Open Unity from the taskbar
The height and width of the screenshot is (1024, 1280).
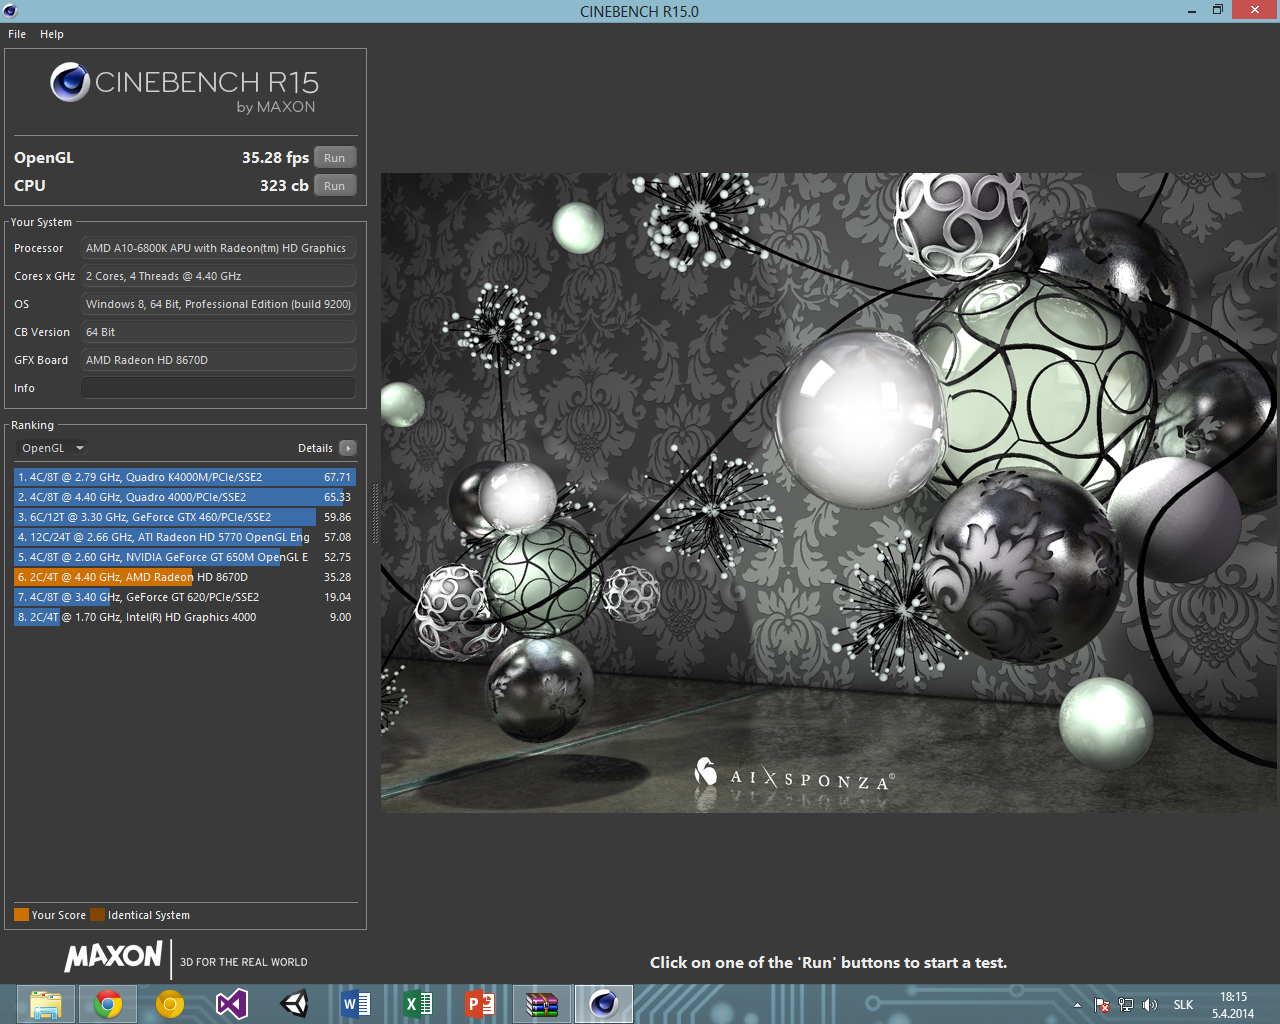[x=294, y=1004]
